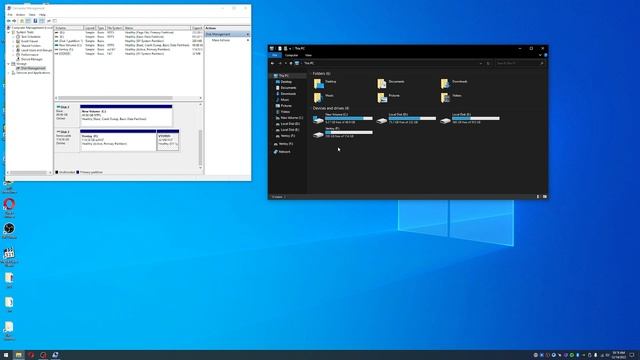Select Ventoy (F:) partition block in Disk 1
Viewport: 640px width, 360px height.
118,140
